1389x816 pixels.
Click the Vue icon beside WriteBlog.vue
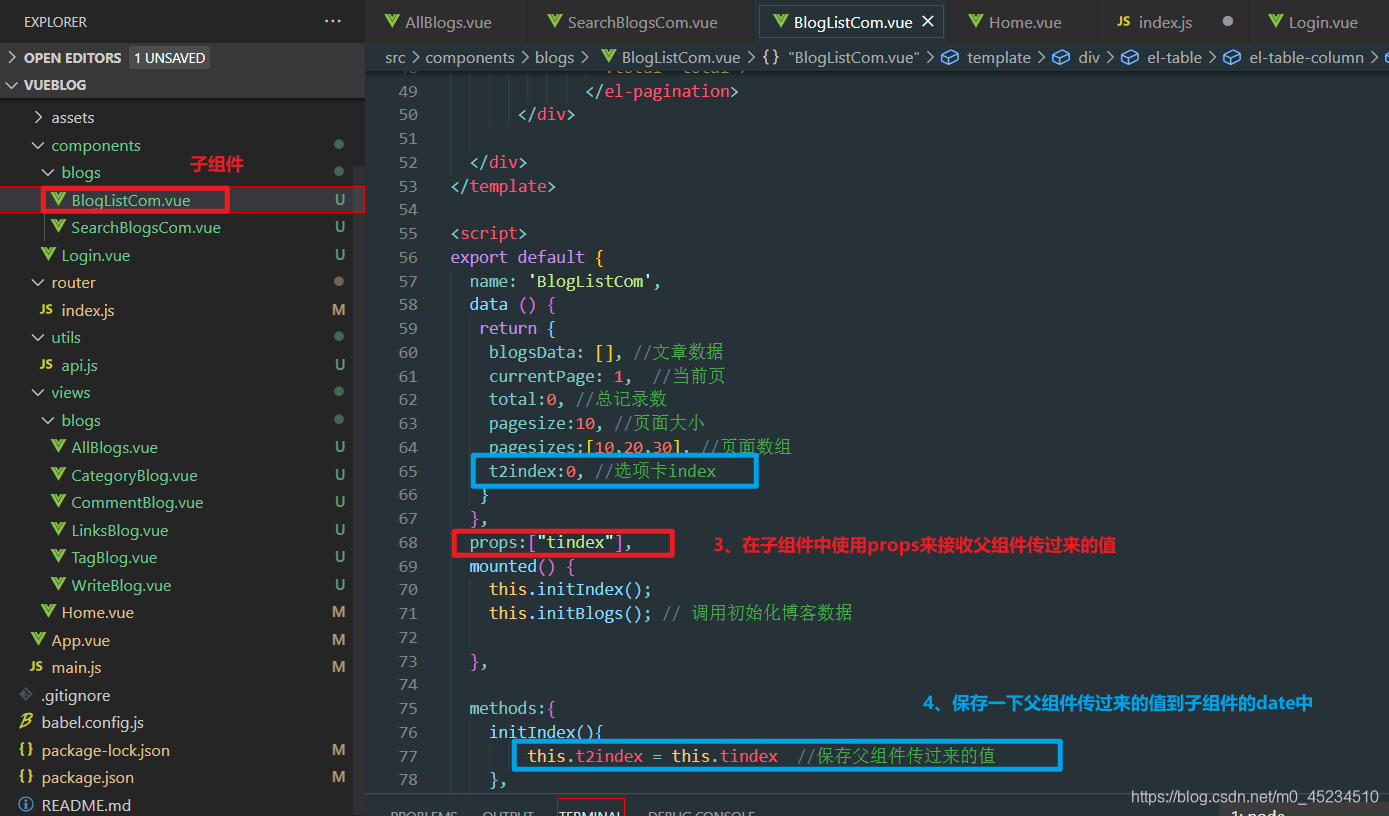(59, 585)
